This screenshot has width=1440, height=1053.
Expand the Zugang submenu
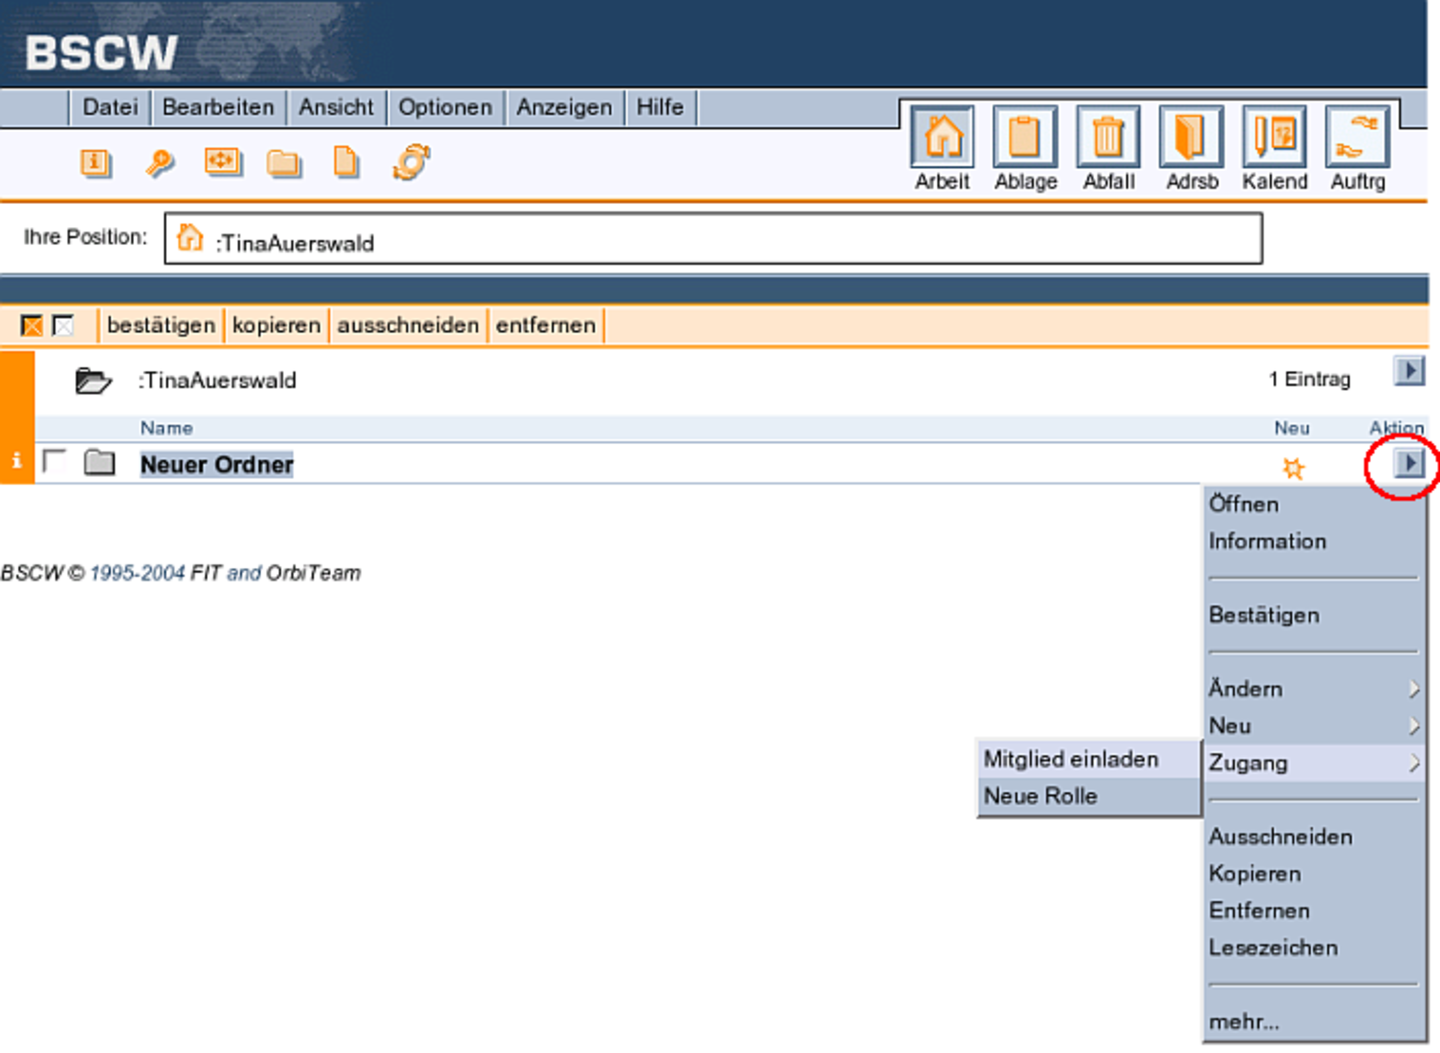coord(1315,763)
